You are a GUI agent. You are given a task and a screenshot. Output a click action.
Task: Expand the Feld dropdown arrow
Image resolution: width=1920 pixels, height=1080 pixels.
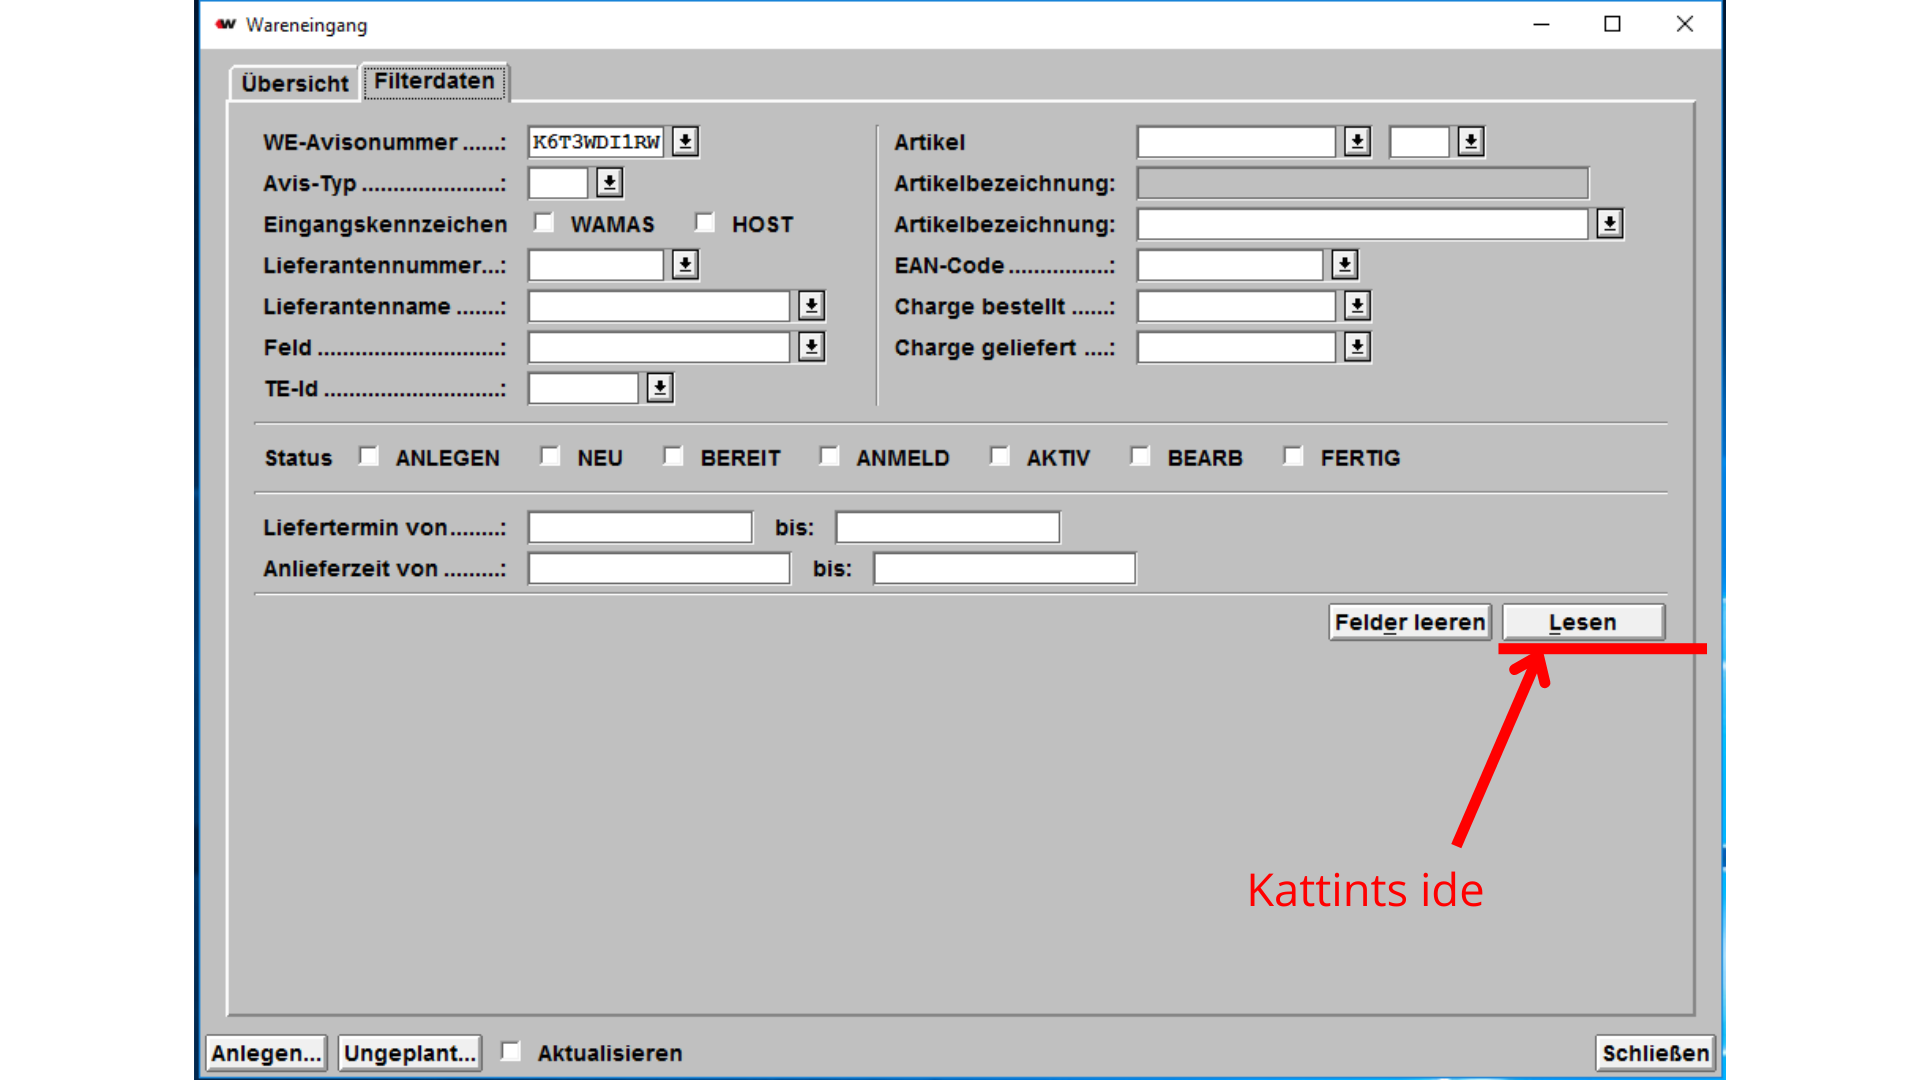811,347
